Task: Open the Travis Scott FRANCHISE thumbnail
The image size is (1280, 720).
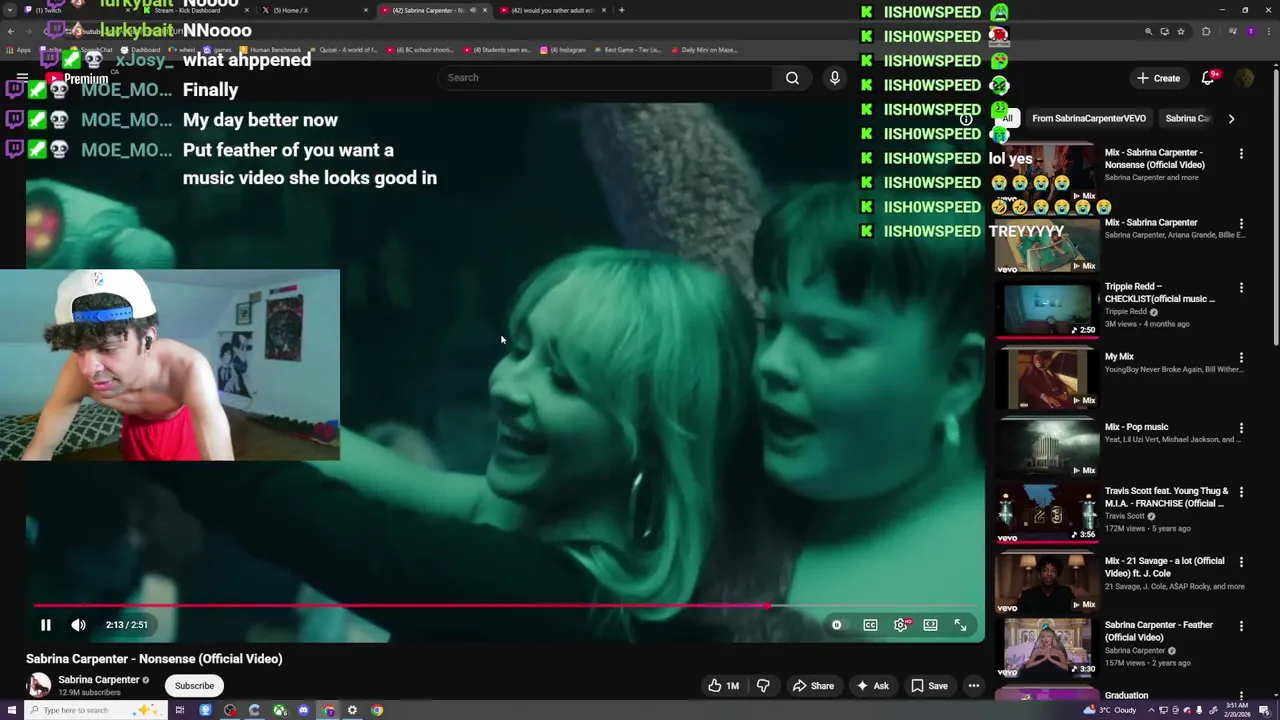Action: [1047, 514]
